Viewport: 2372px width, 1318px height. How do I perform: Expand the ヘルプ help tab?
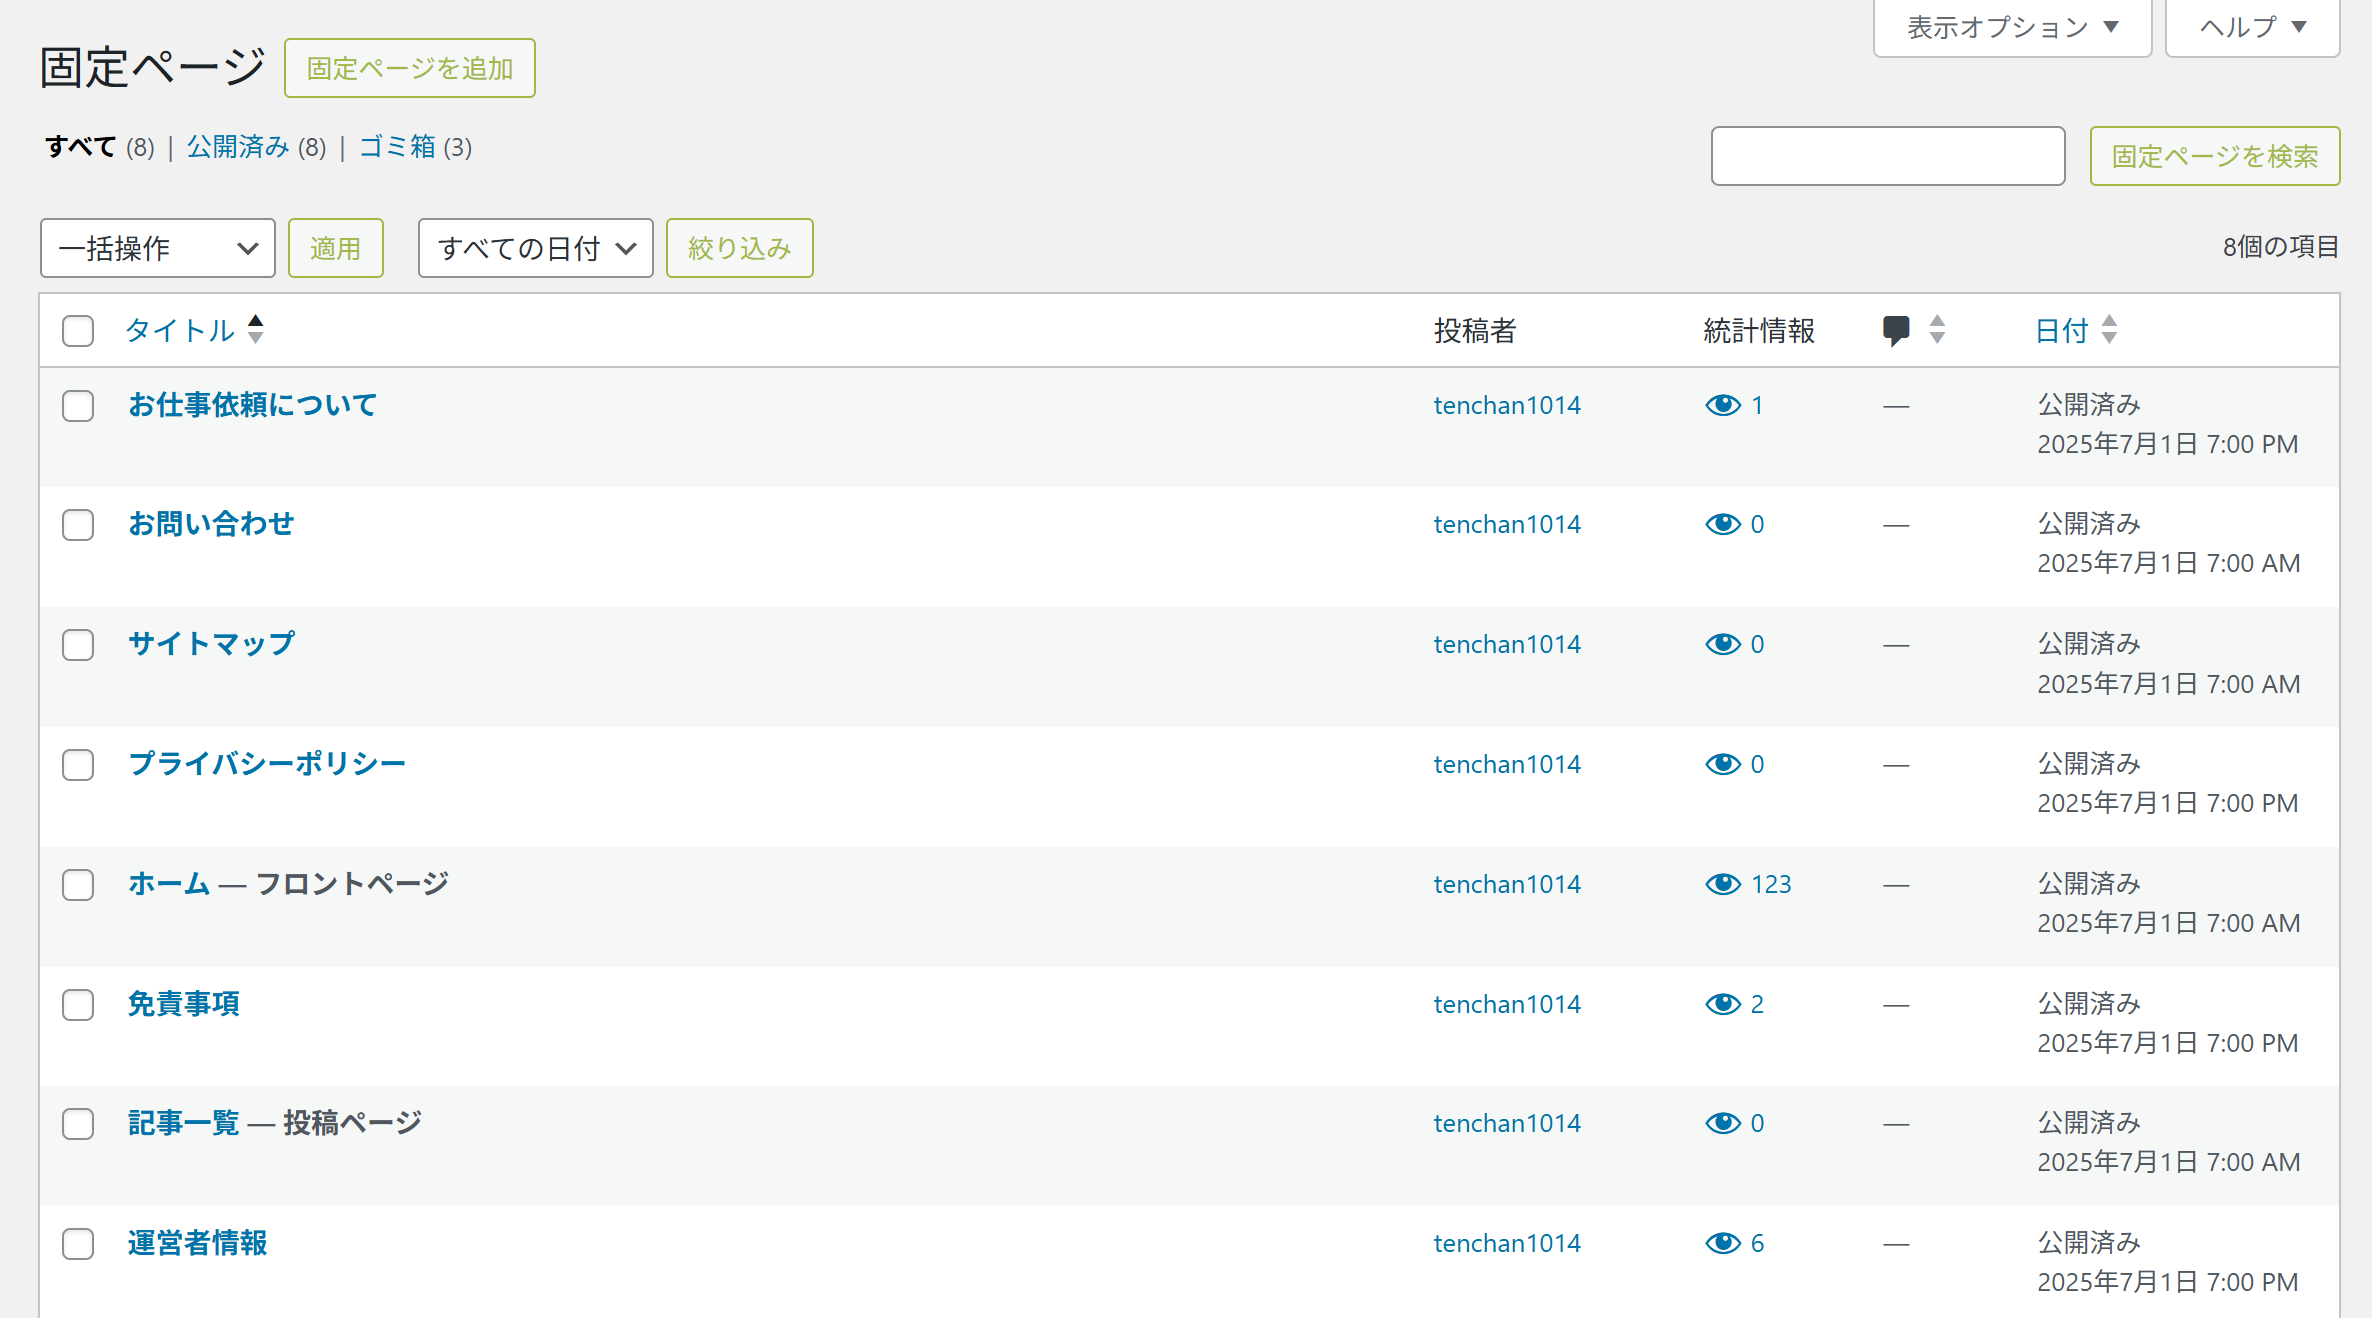[x=2252, y=27]
